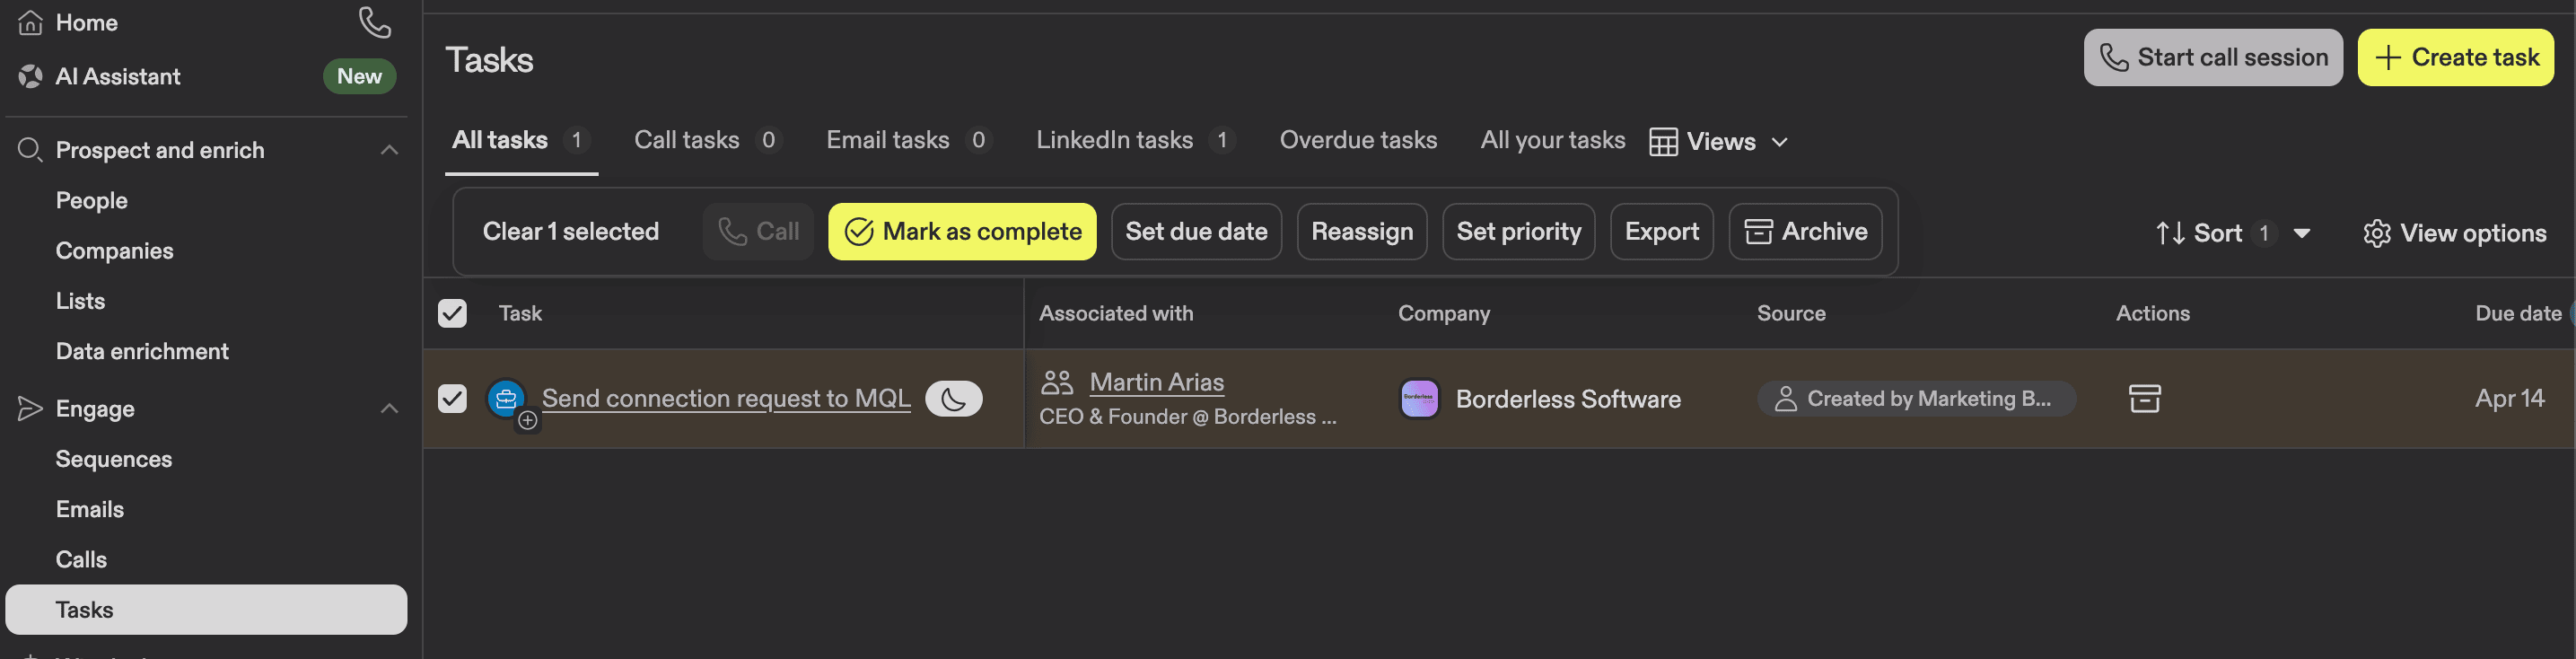Click the archive icon in Actions column
Image resolution: width=2576 pixels, height=659 pixels.
[x=2144, y=399]
